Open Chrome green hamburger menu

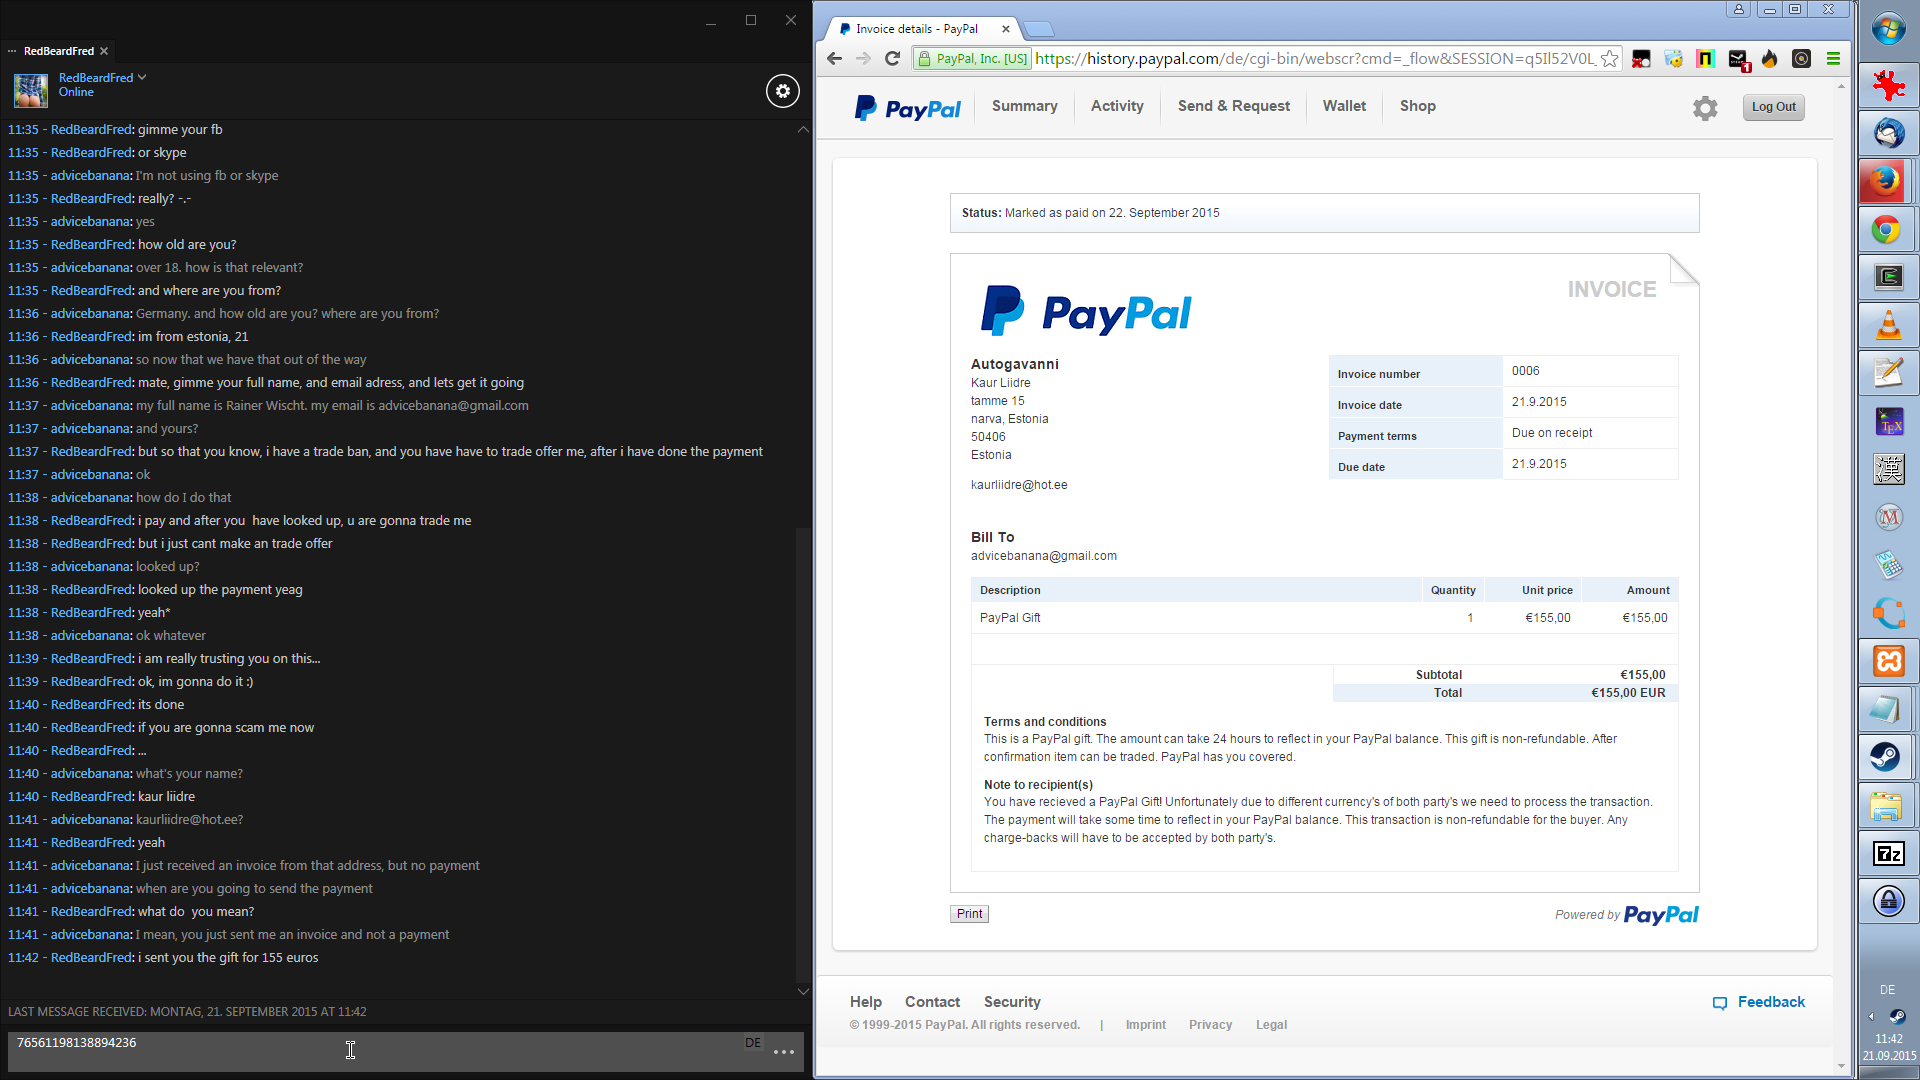pyautogui.click(x=1833, y=59)
